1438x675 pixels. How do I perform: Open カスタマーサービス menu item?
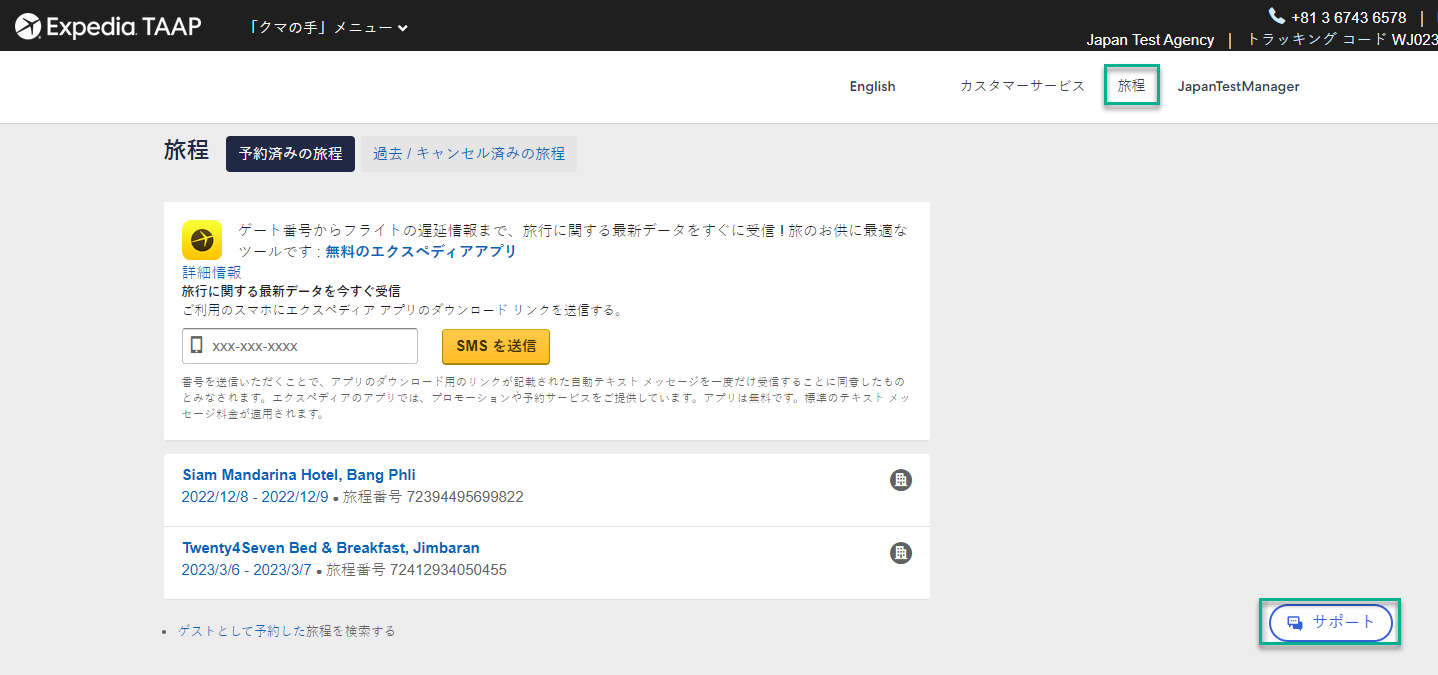(x=1022, y=86)
